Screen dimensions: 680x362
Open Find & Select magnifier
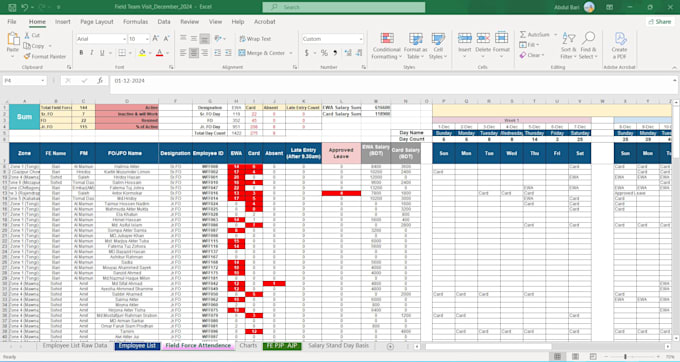coord(588,46)
